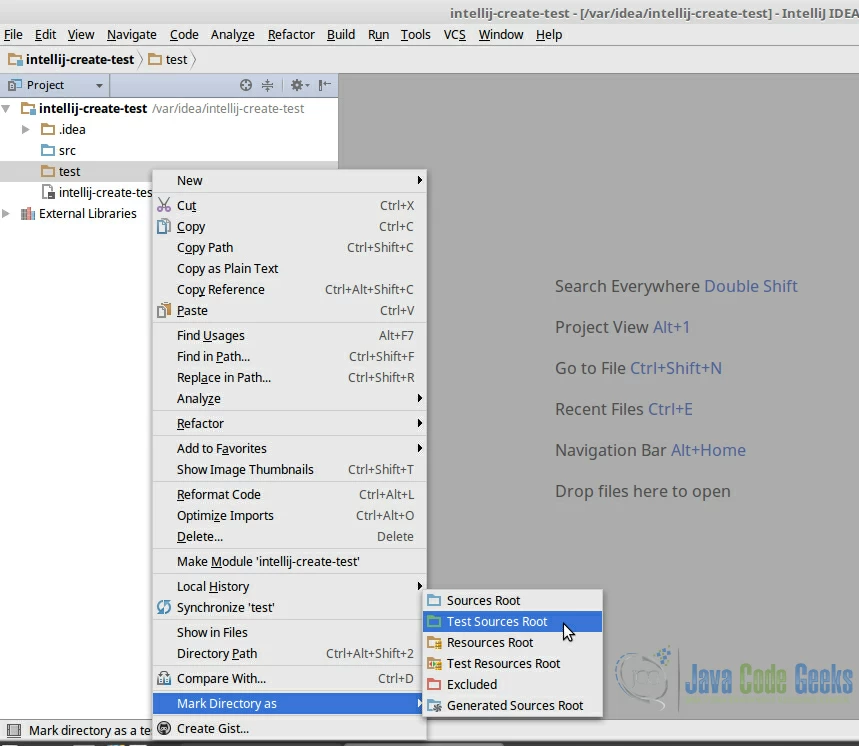Click the project root module folder icon
Screen dimensions: 859x746
(28, 108)
